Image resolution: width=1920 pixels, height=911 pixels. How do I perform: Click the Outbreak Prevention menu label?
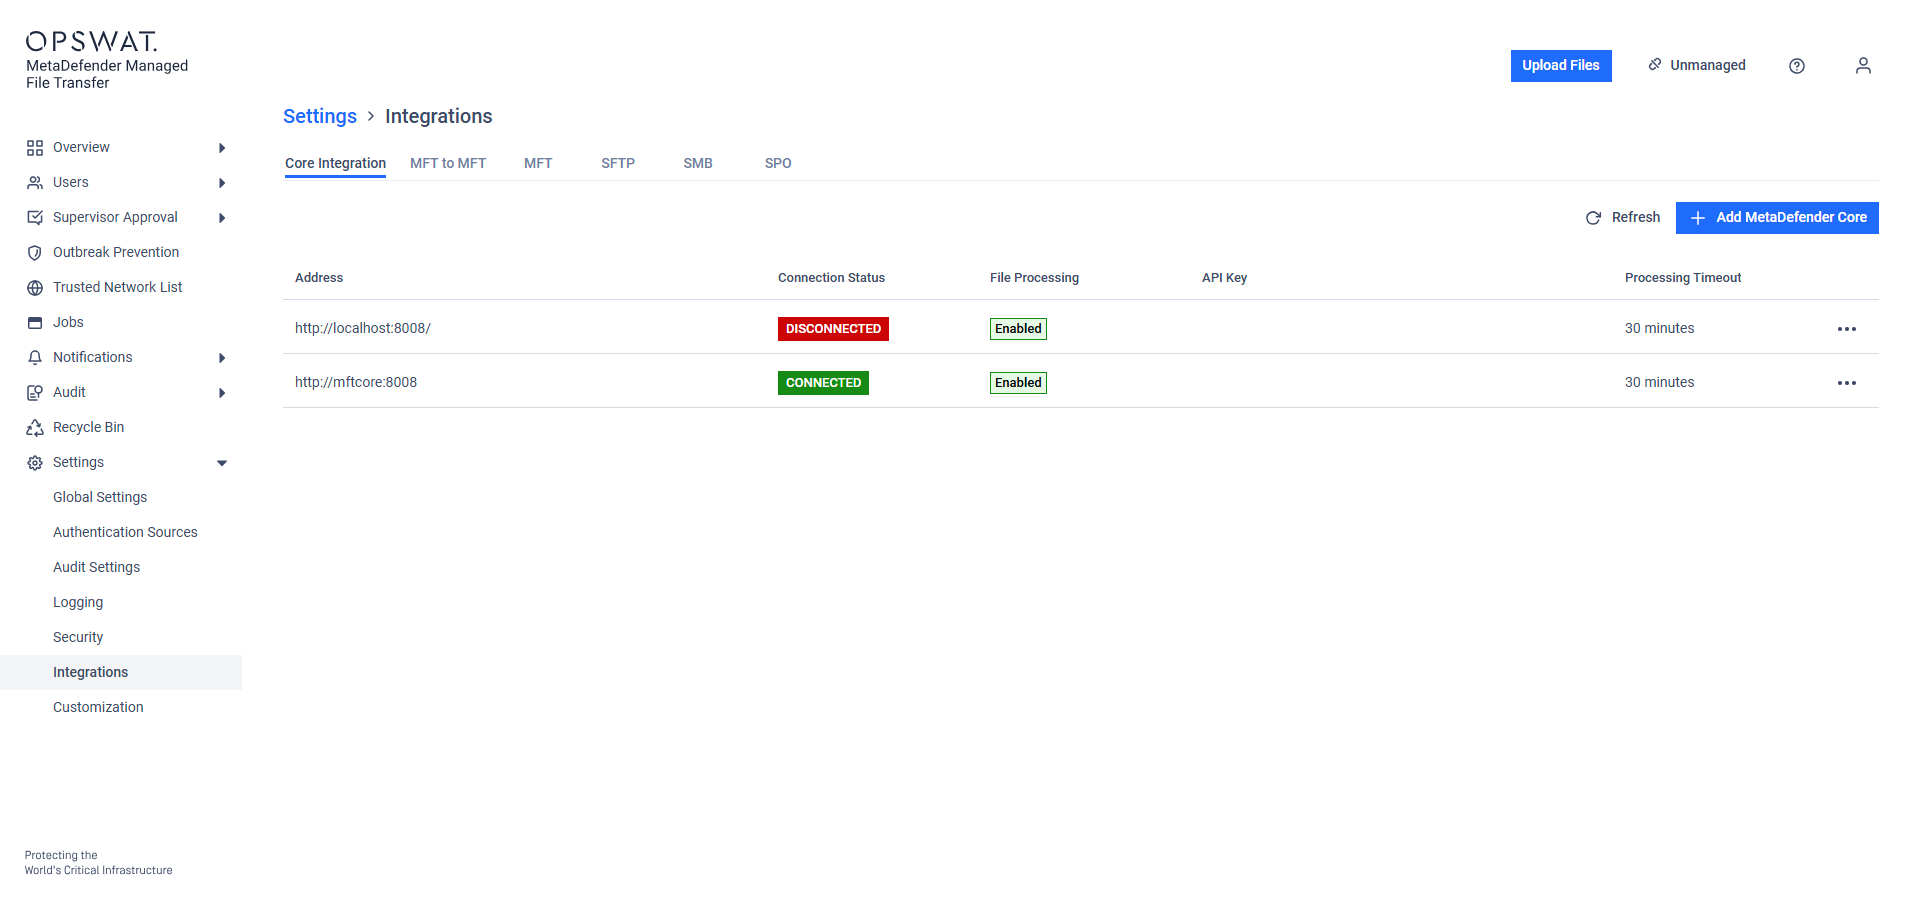point(116,252)
